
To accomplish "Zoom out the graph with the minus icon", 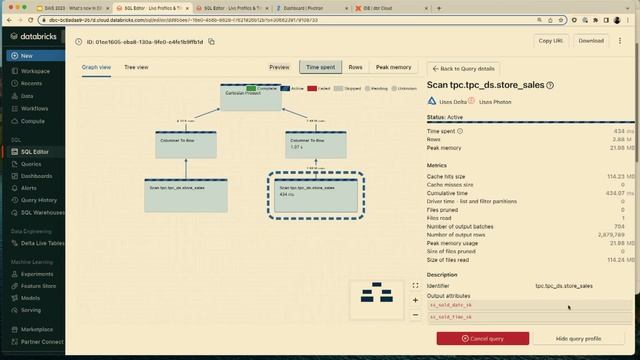I will (x=415, y=315).
